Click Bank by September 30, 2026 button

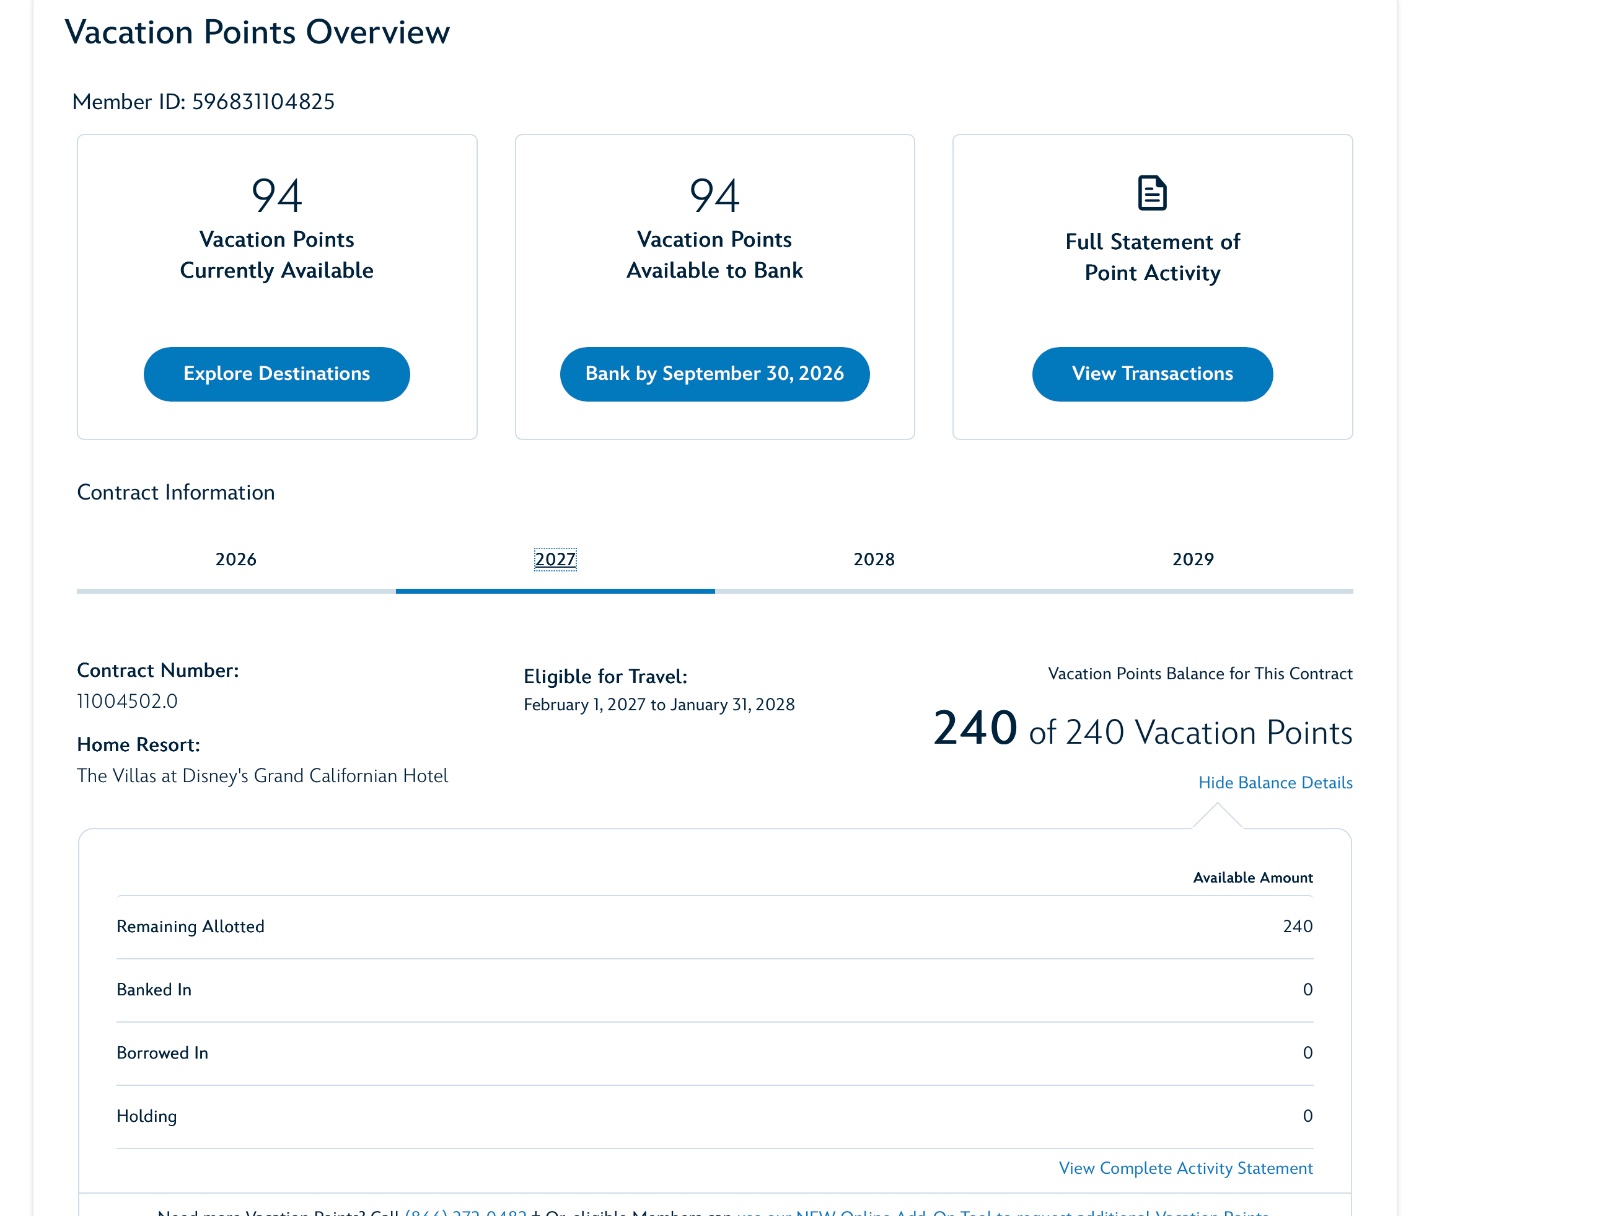point(714,374)
